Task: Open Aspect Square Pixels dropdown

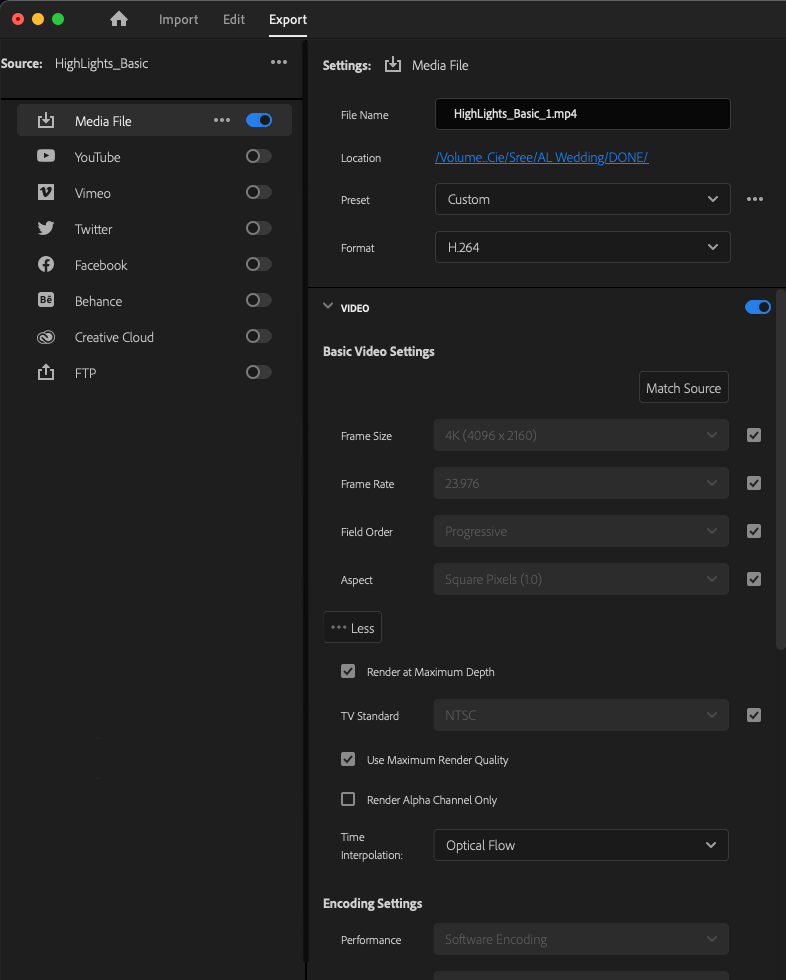Action: click(x=581, y=579)
